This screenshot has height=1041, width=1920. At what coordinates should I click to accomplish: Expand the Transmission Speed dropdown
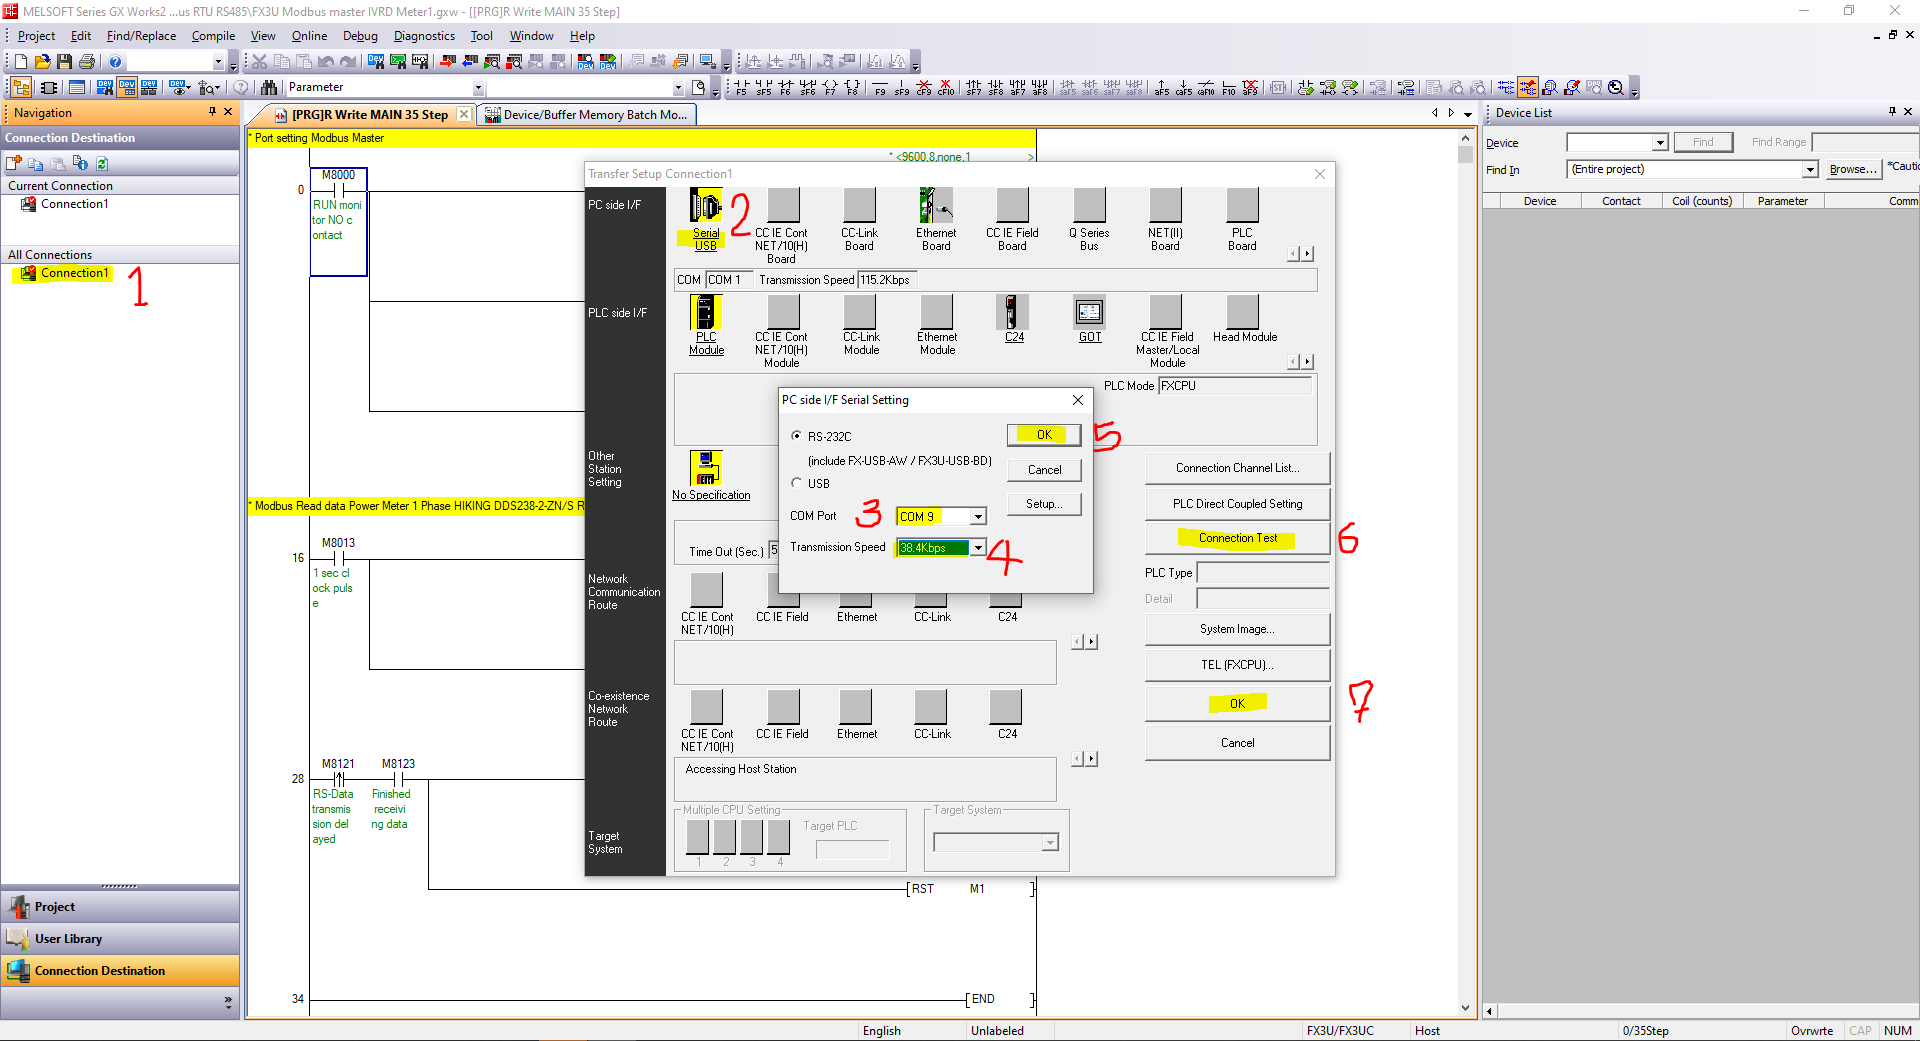coord(978,548)
